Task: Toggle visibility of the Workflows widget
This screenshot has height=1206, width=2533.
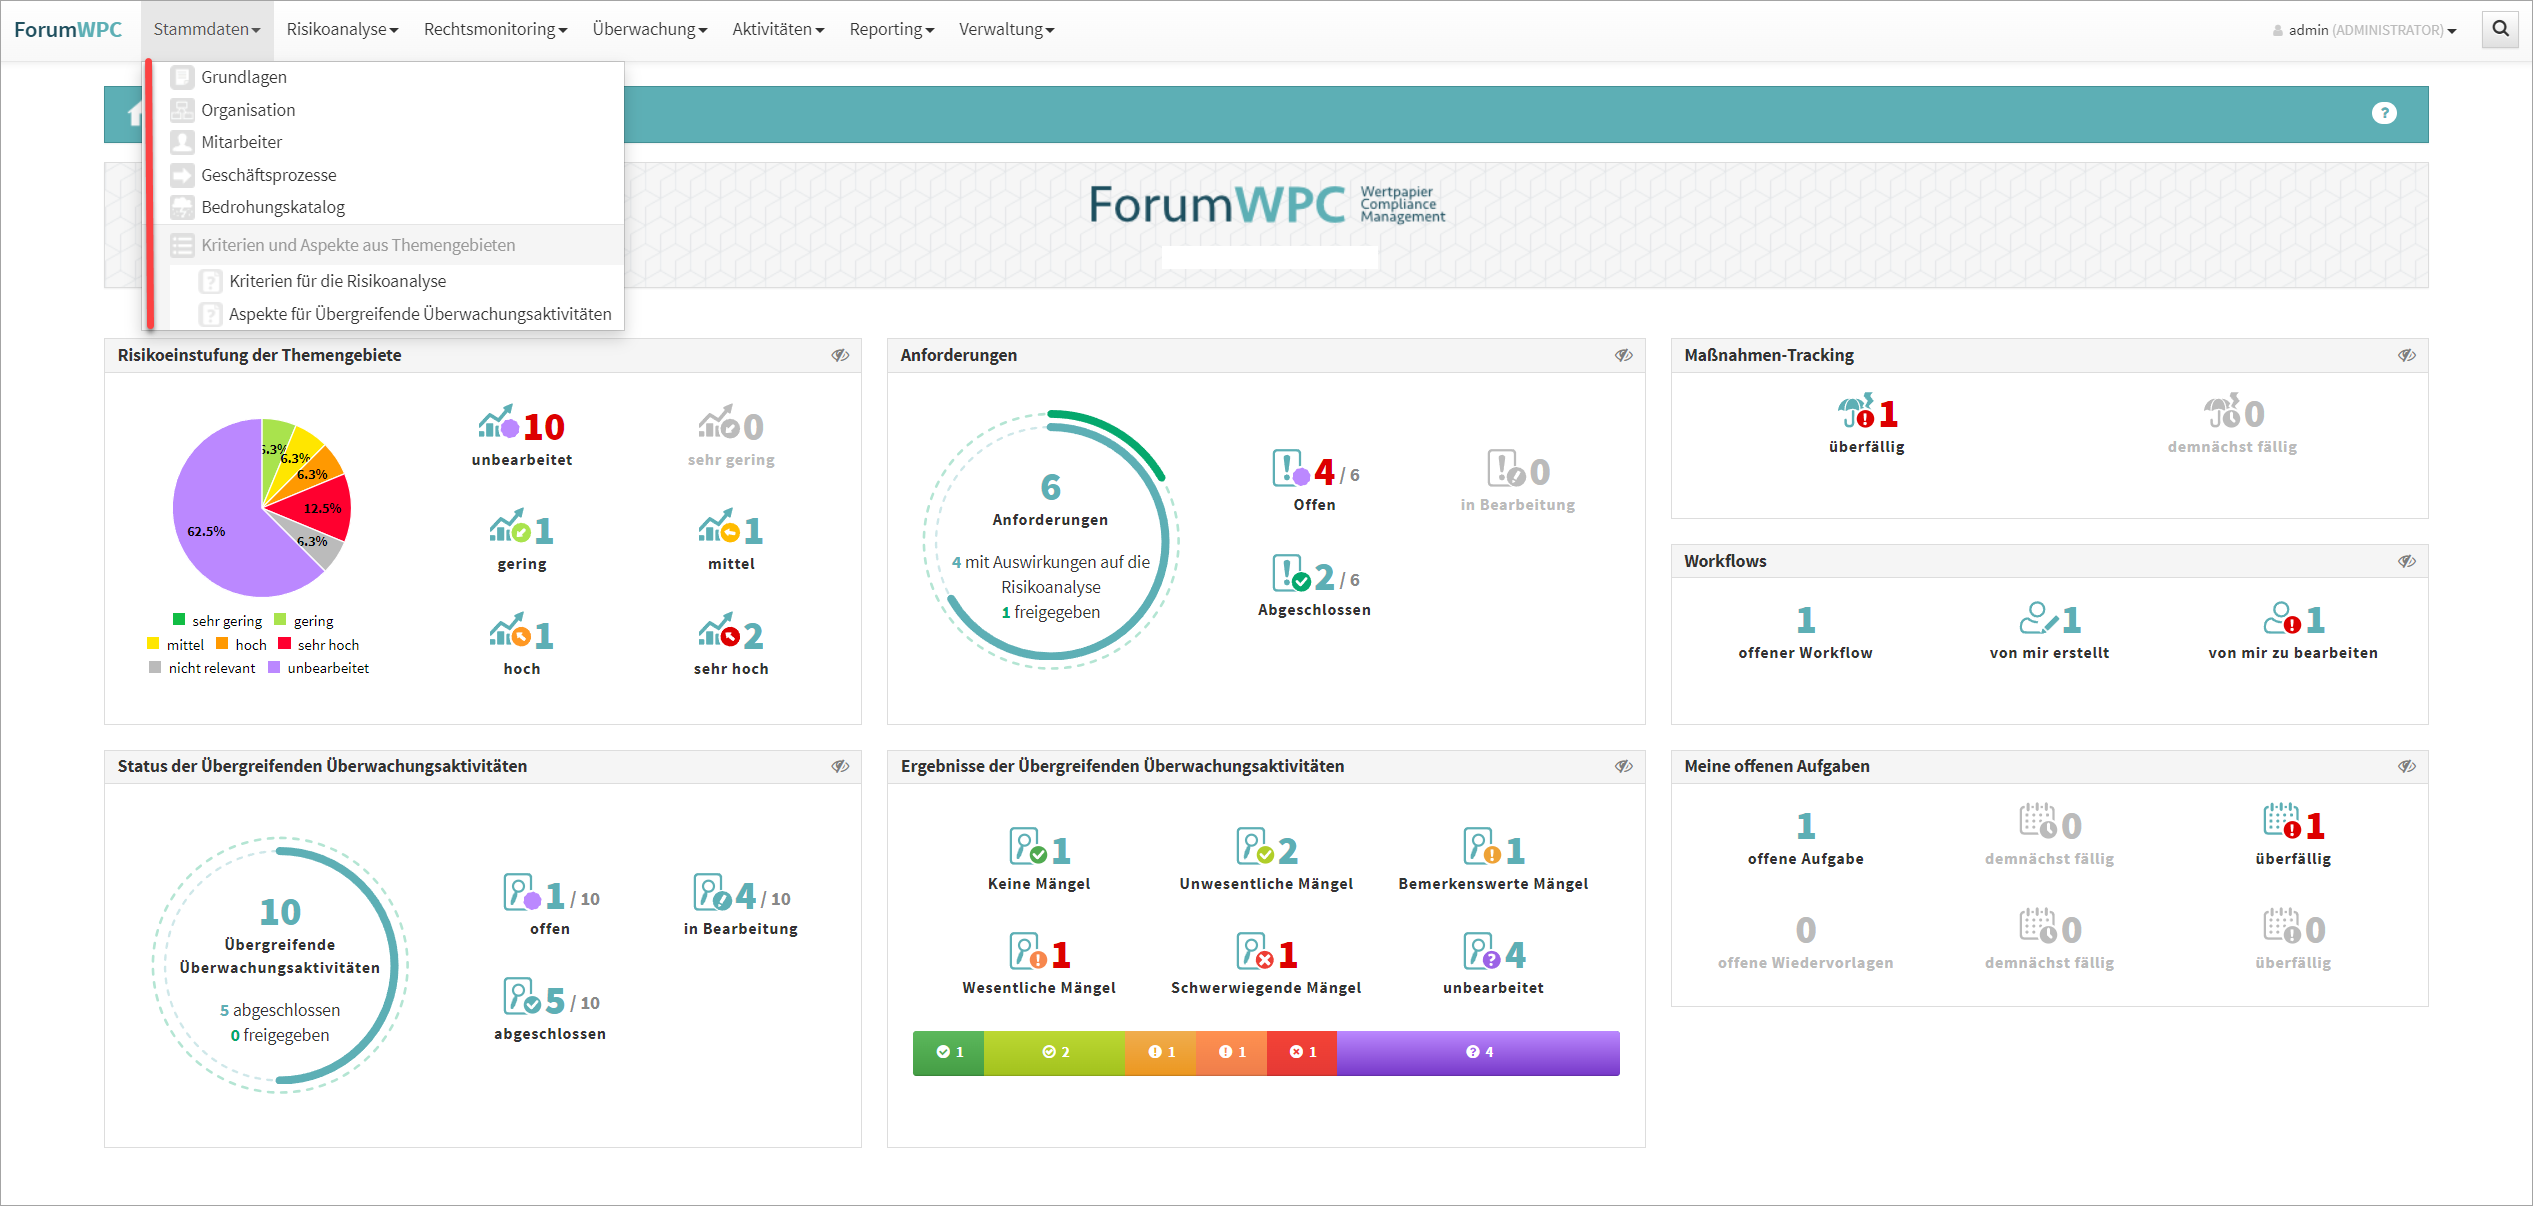Action: tap(2406, 562)
